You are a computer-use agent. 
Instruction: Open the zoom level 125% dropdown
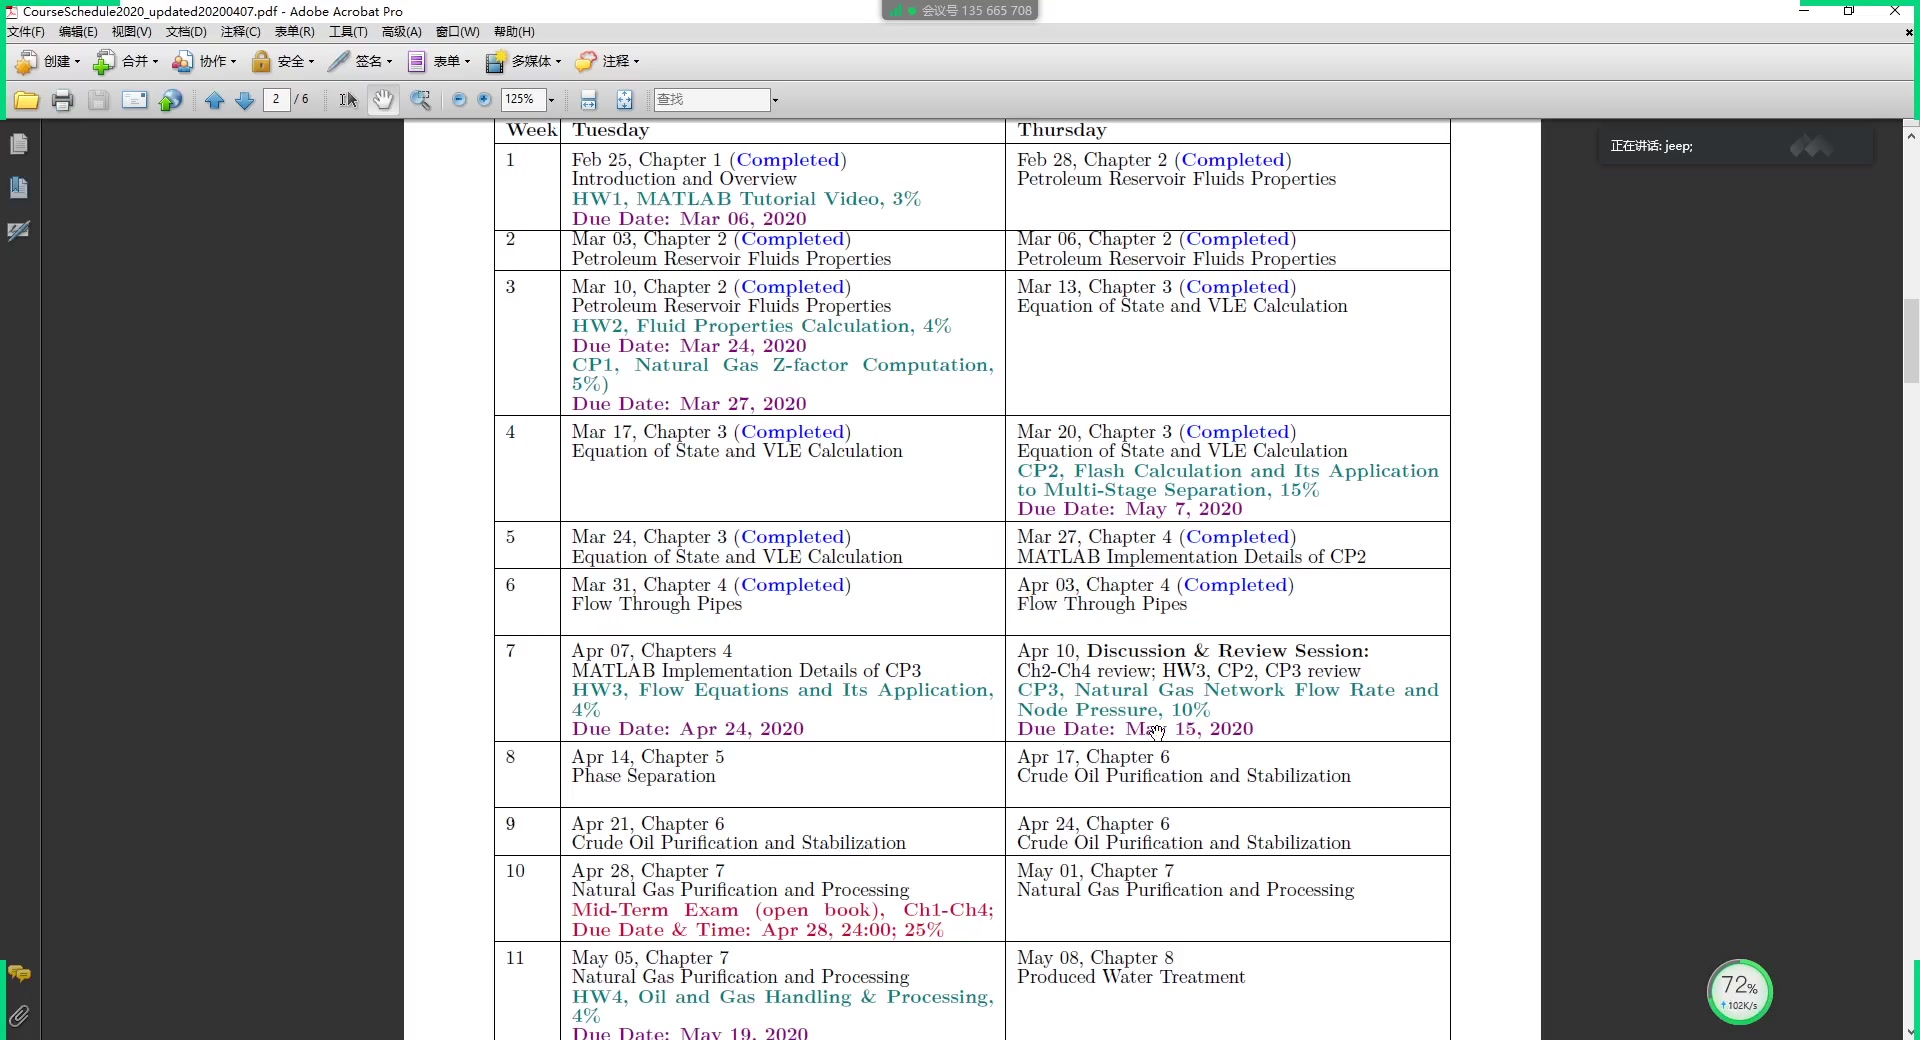click(x=551, y=100)
